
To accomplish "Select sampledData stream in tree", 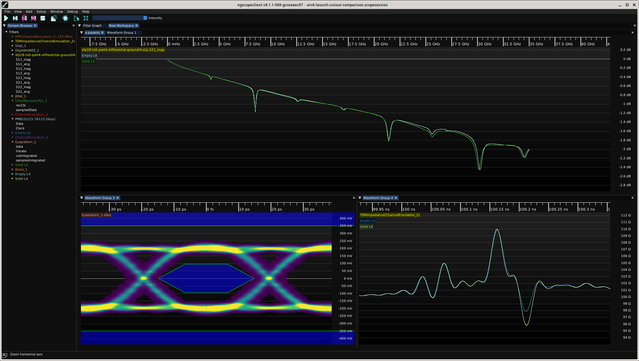I will [x=26, y=110].
